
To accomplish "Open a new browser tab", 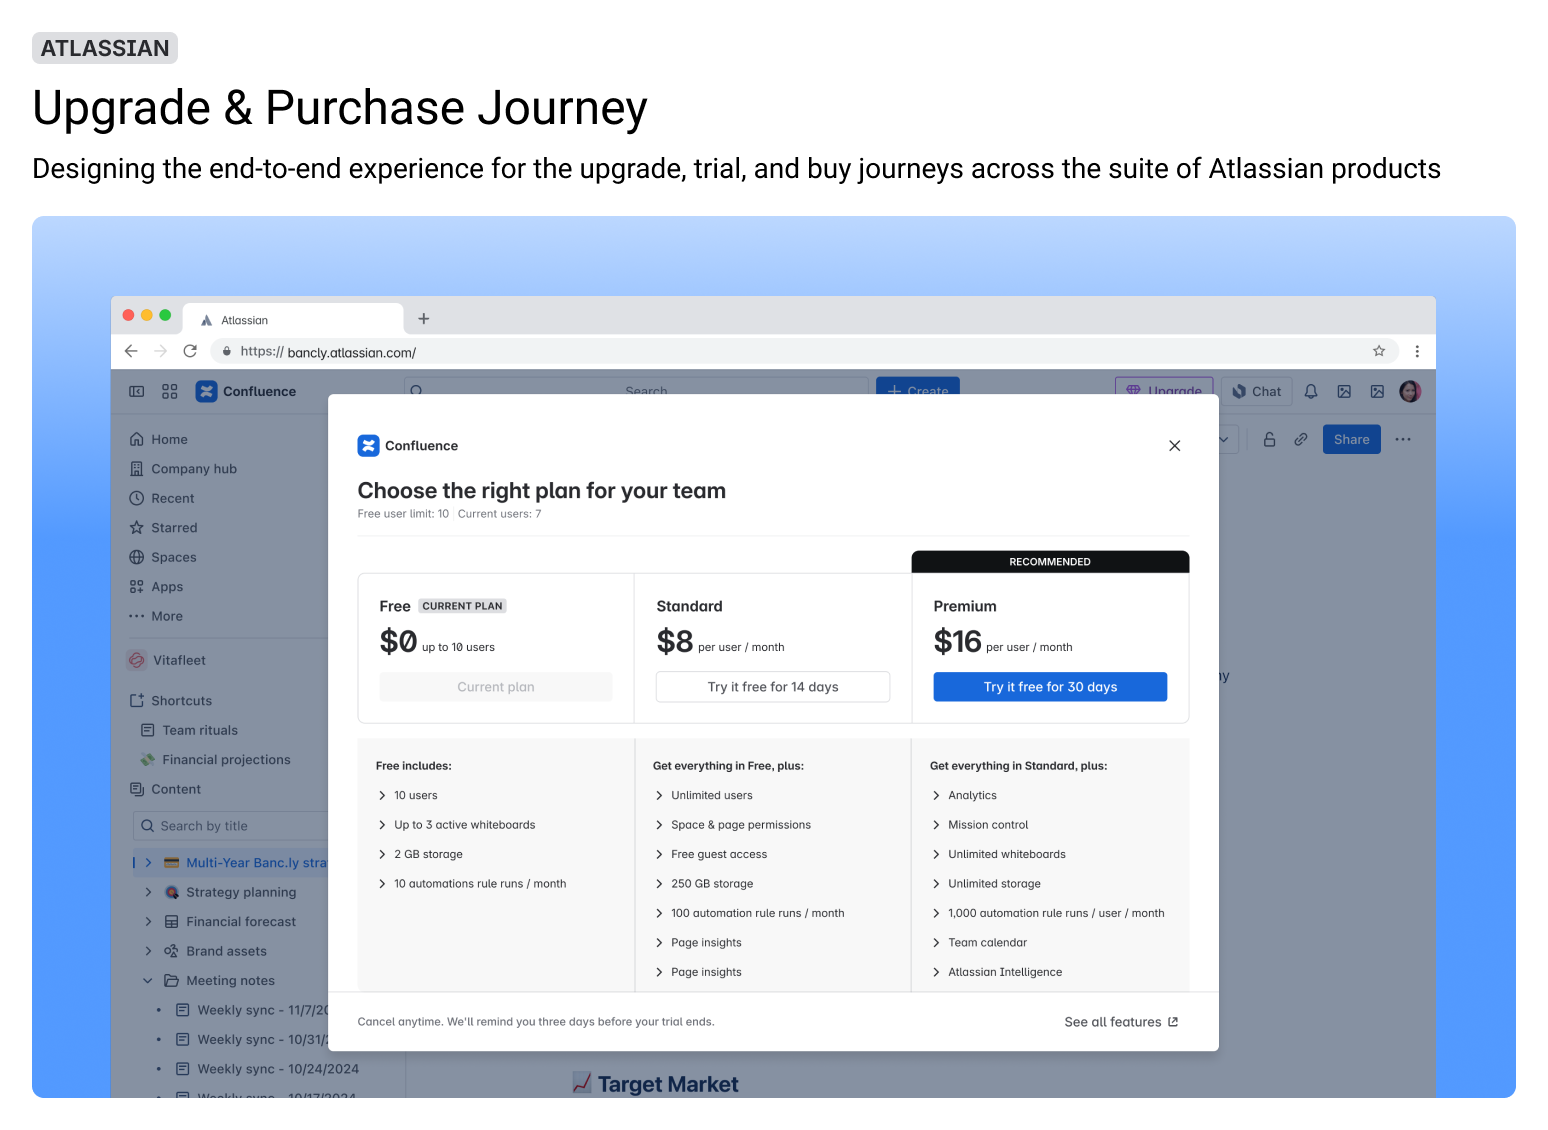I will pyautogui.click(x=423, y=318).
